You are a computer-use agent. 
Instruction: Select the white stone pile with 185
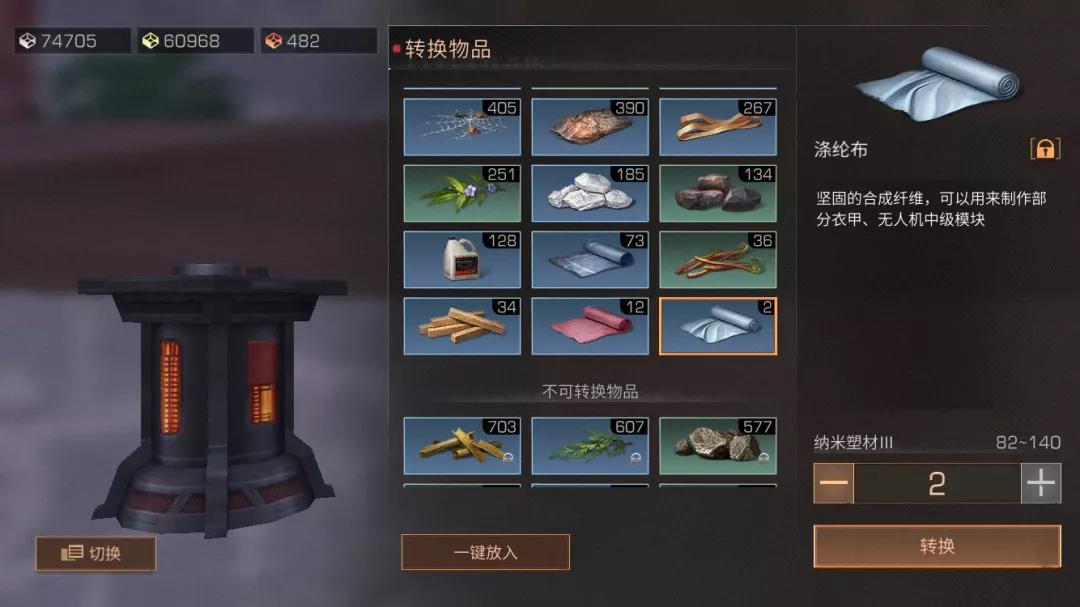click(590, 193)
